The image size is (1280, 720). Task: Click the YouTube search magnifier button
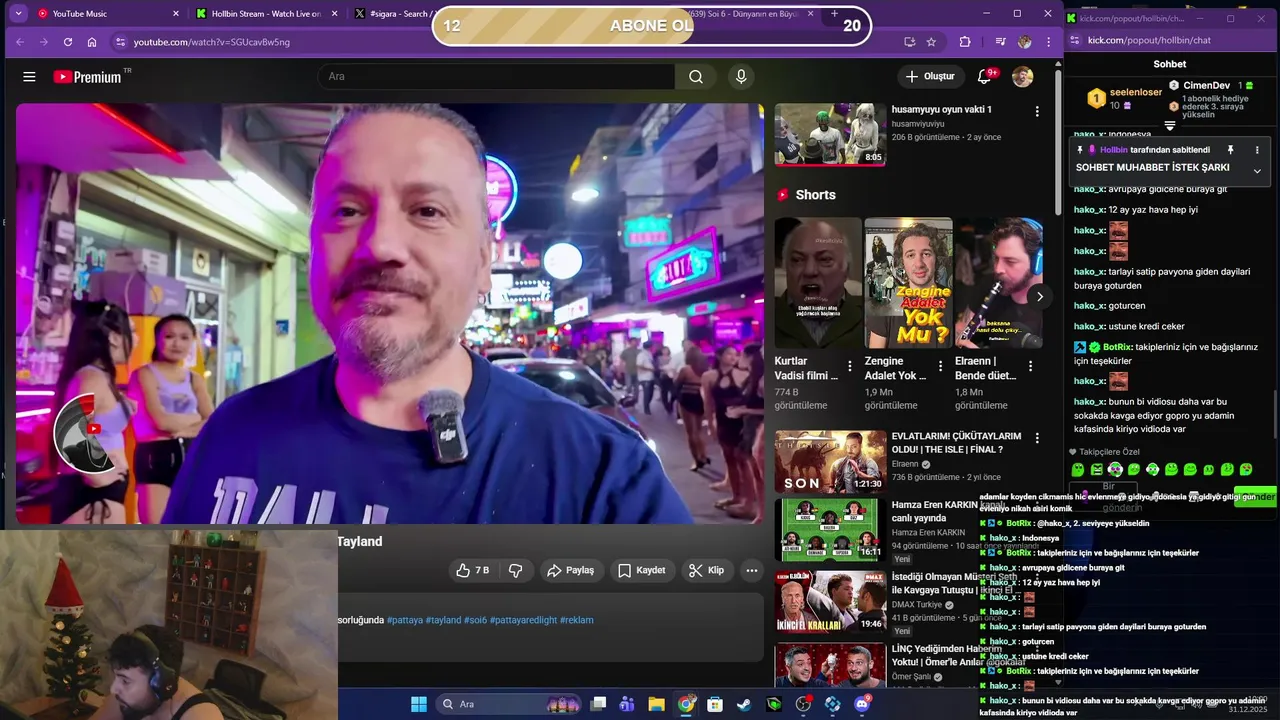696,77
